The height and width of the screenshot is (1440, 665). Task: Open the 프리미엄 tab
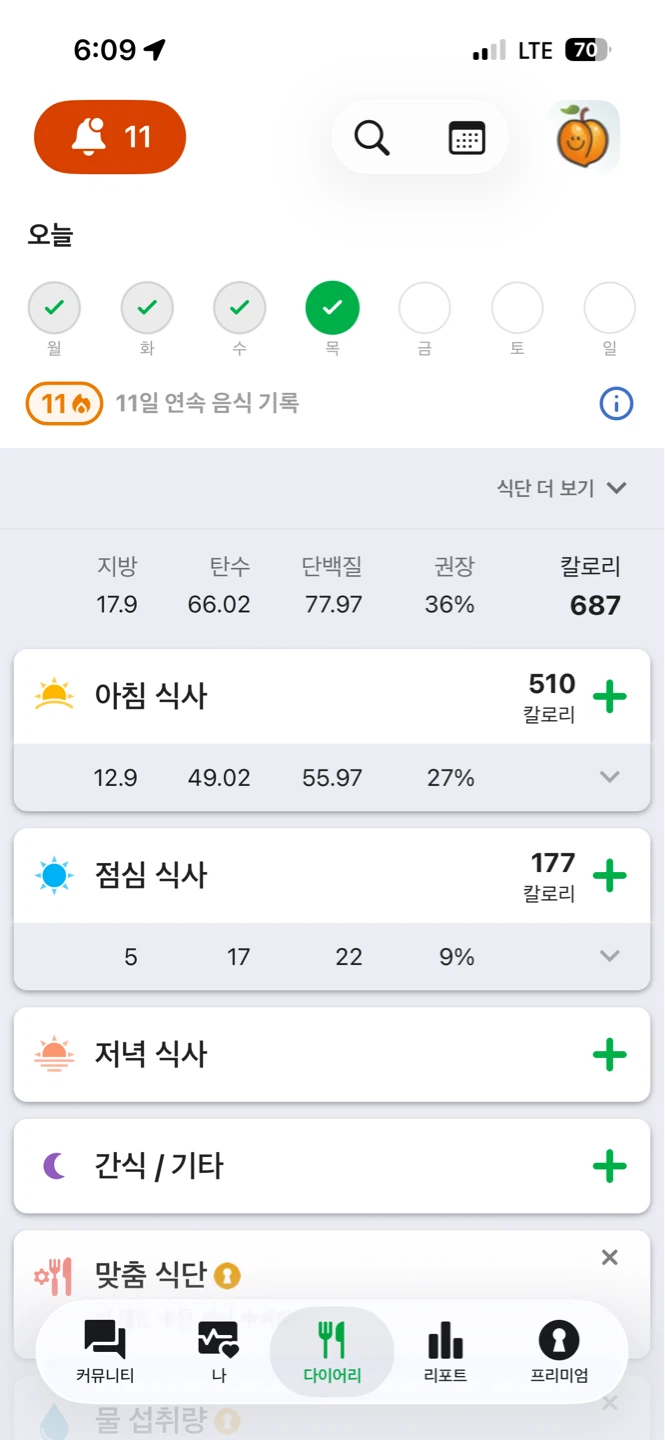pos(559,1352)
